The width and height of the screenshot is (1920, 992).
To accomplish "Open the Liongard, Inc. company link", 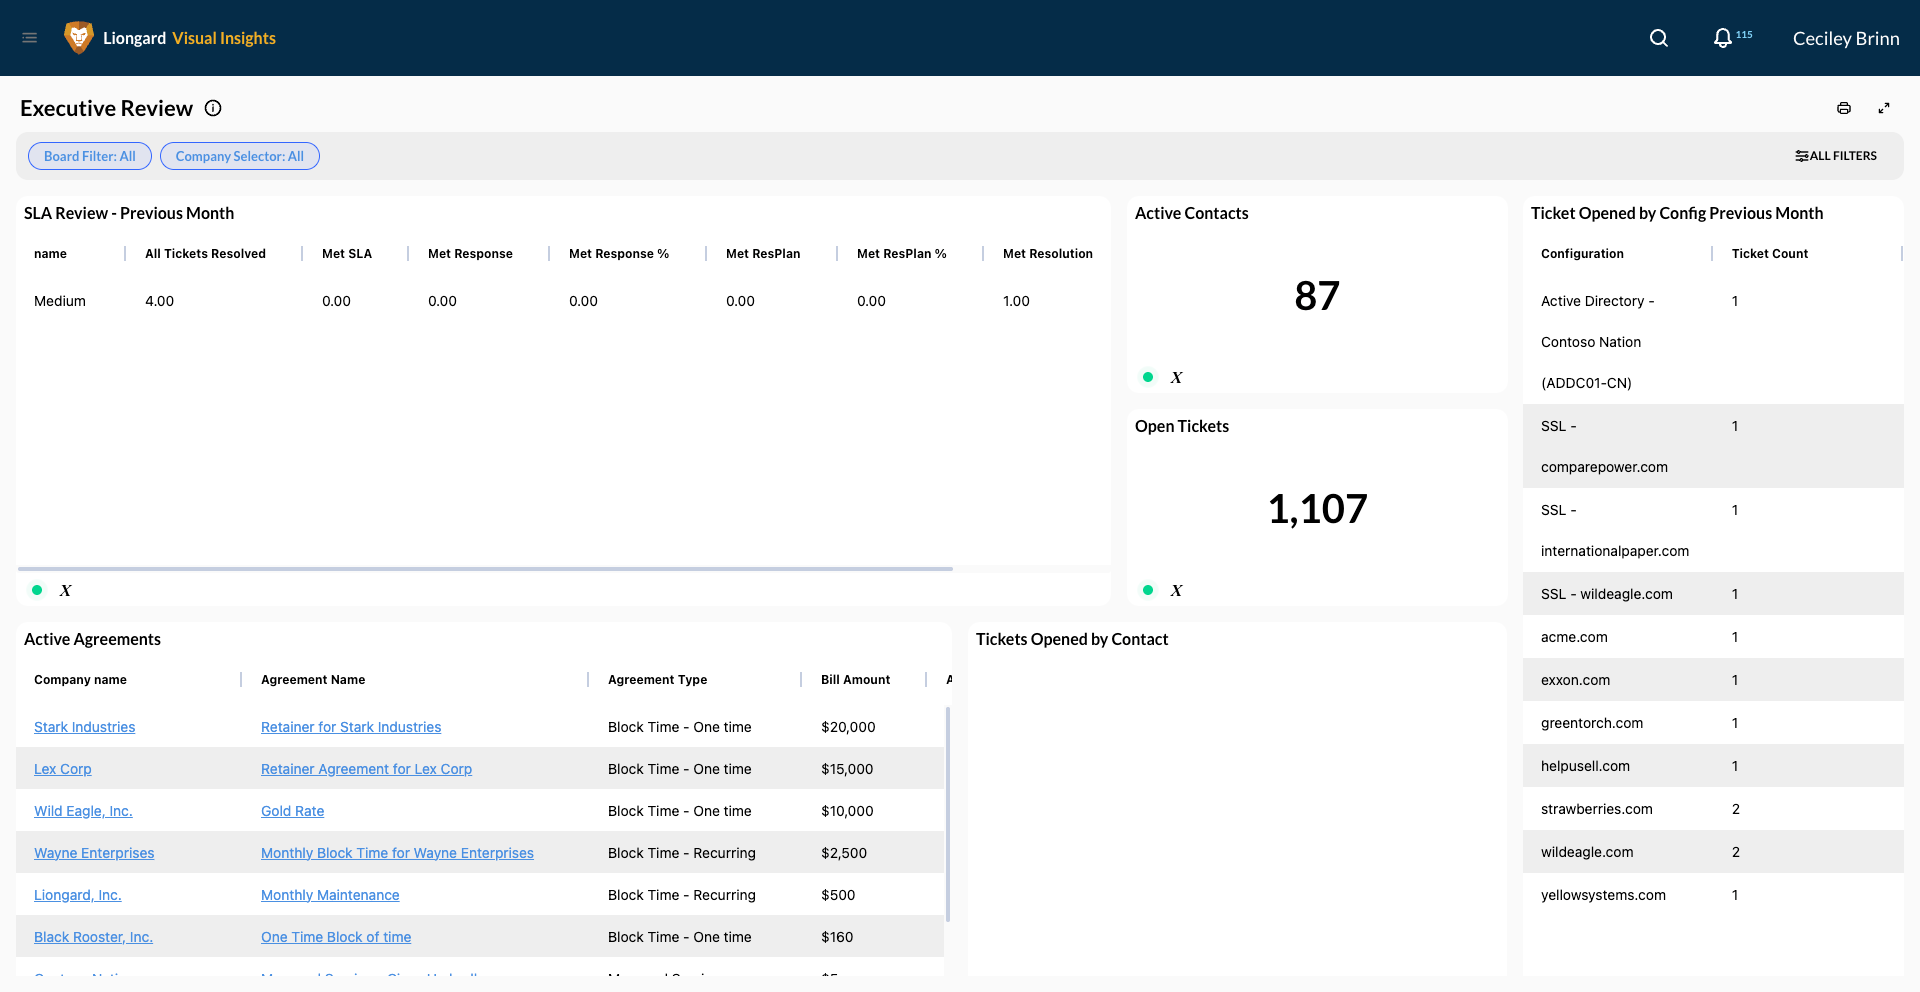I will tap(78, 895).
